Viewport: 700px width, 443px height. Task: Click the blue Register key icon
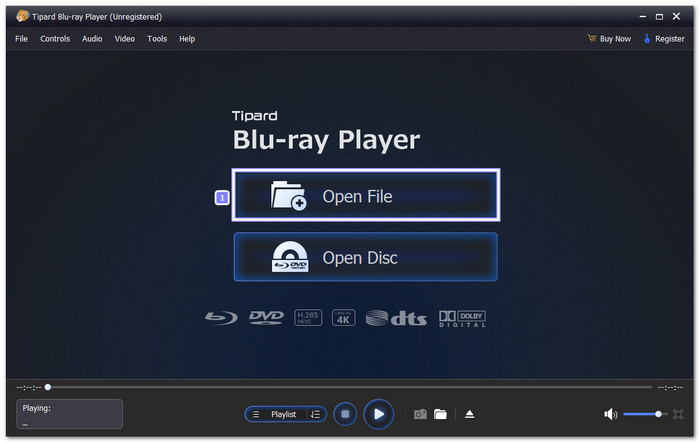(647, 38)
